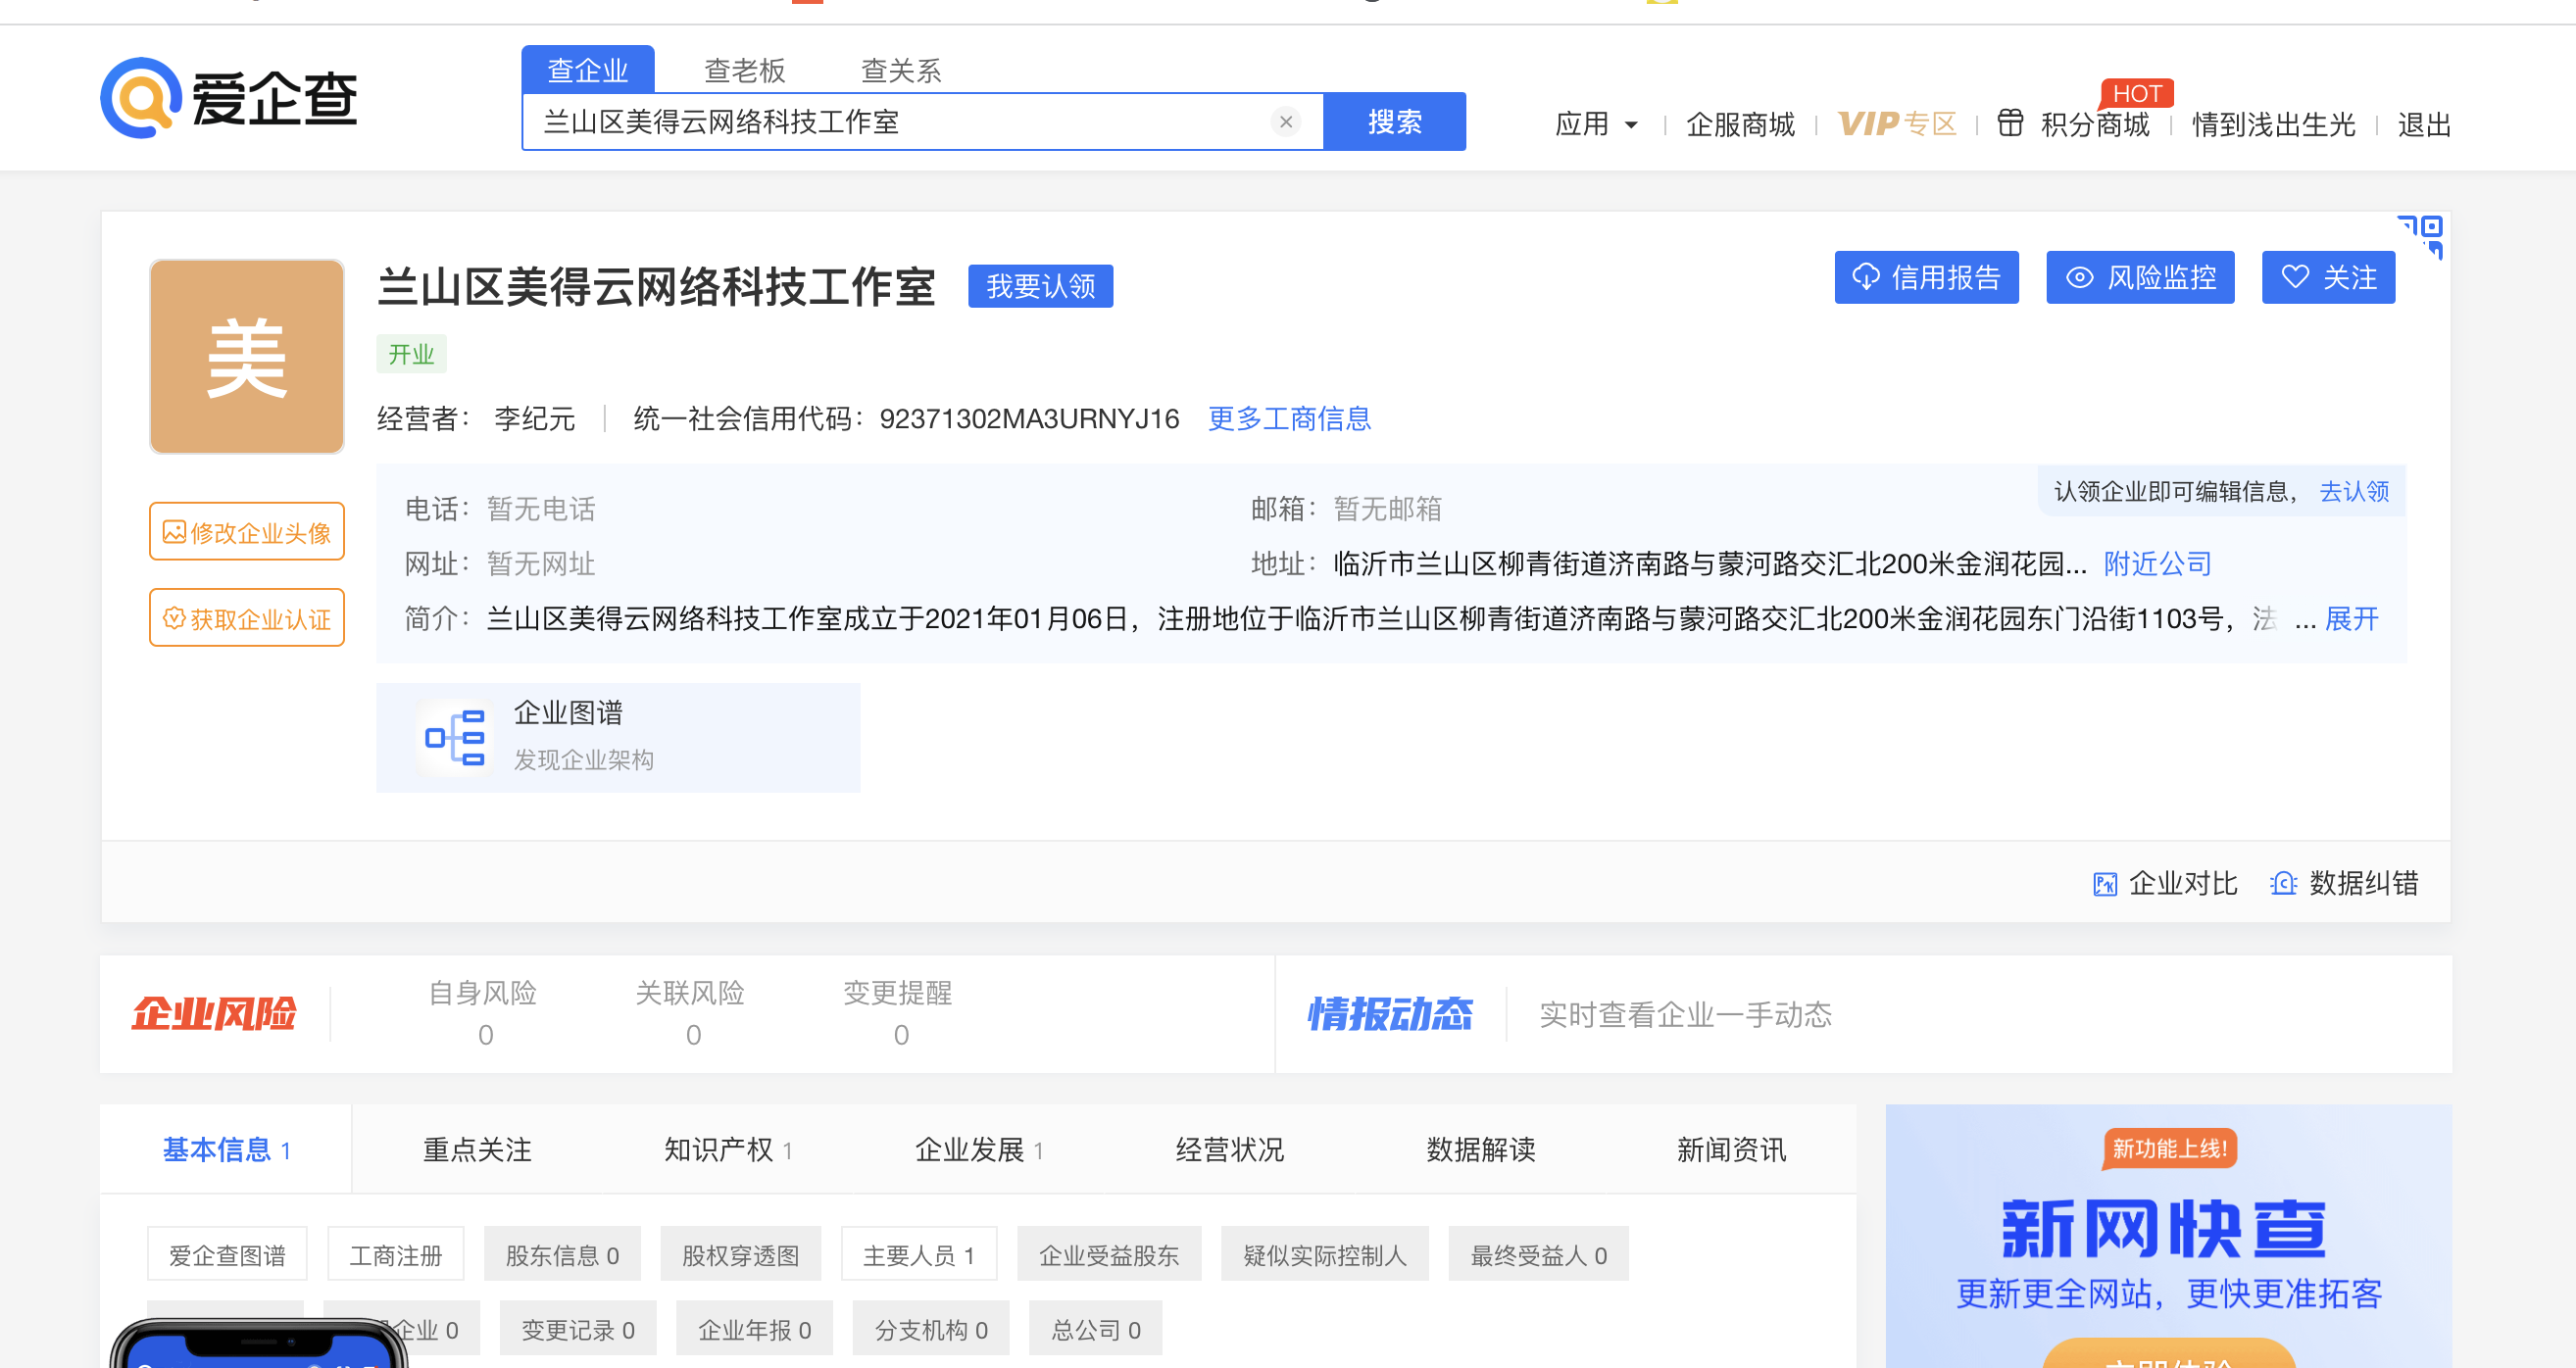Click 数据纠错 text link
The width and height of the screenshot is (2576, 1368).
(2363, 884)
